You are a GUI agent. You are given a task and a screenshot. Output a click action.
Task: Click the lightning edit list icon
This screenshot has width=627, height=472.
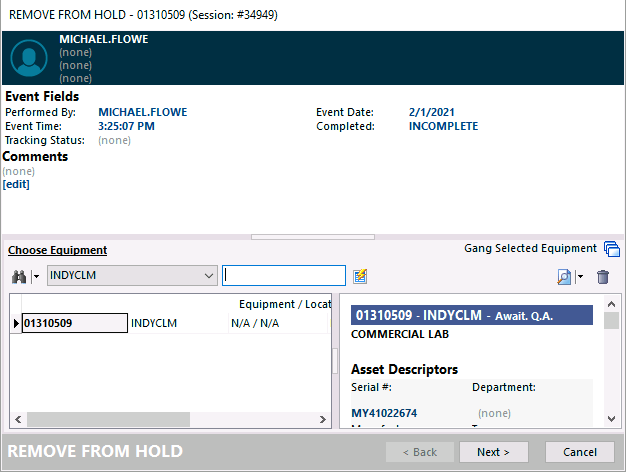pos(360,276)
